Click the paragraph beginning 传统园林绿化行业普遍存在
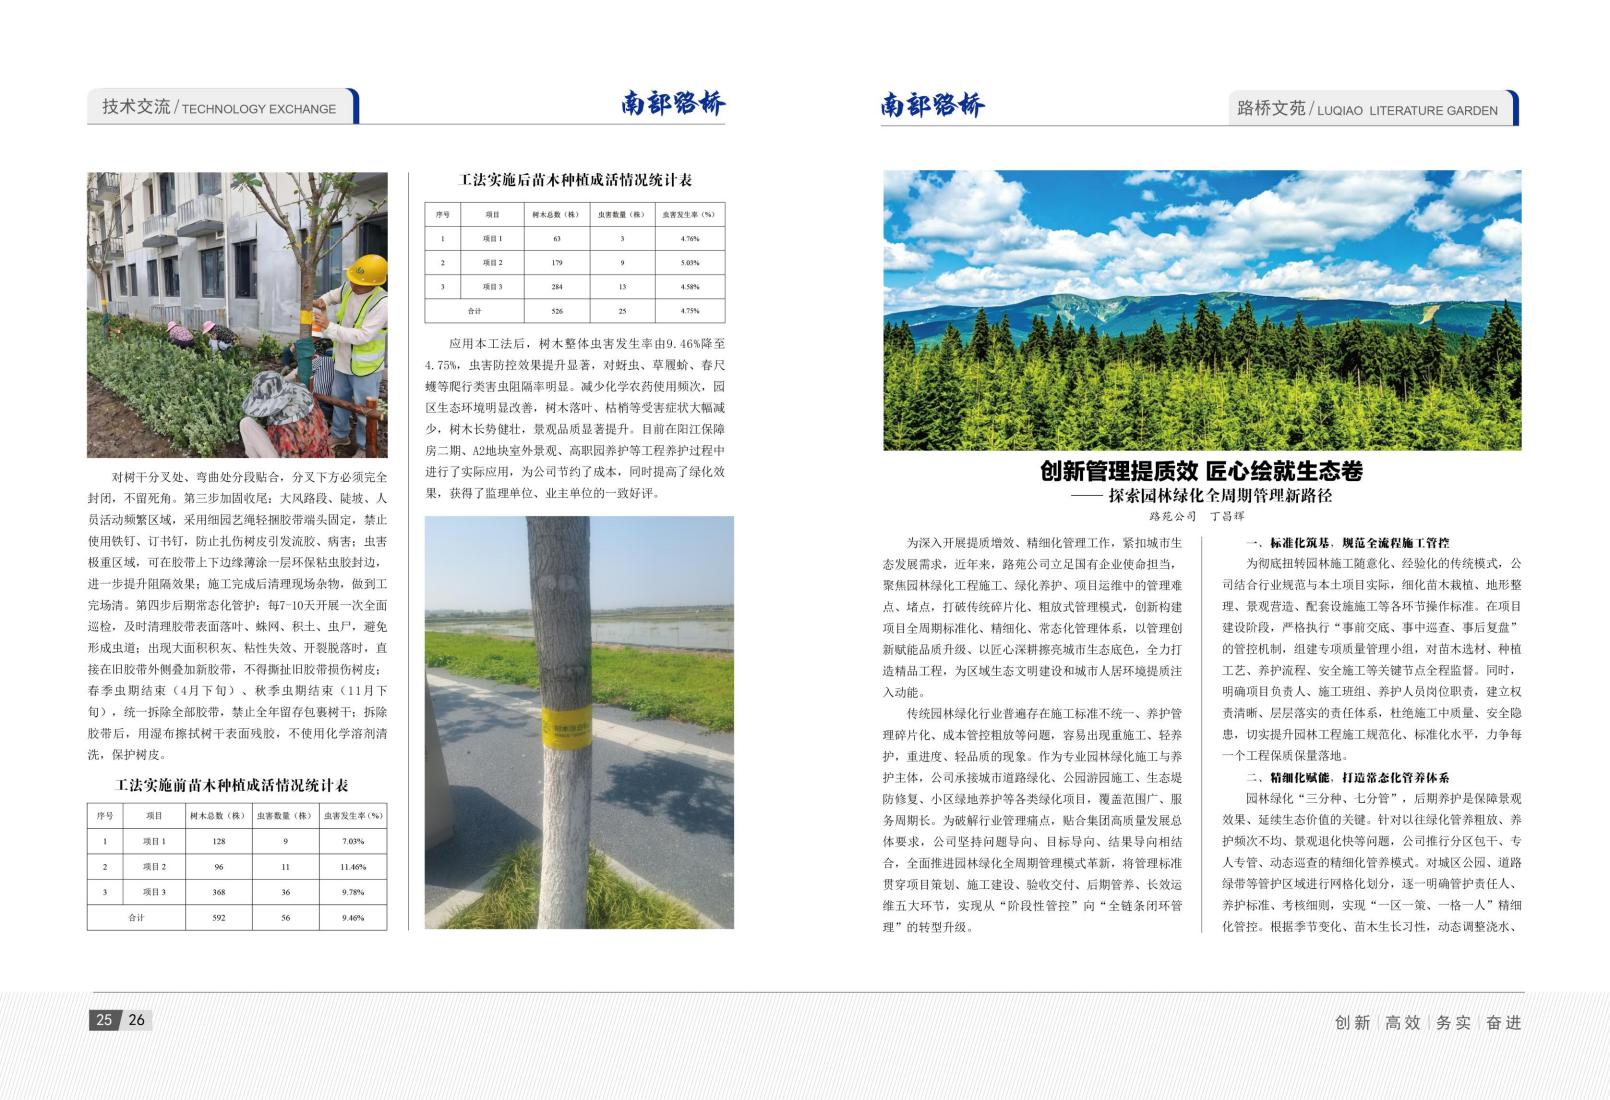This screenshot has height=1100, width=1610. pos(1032,820)
